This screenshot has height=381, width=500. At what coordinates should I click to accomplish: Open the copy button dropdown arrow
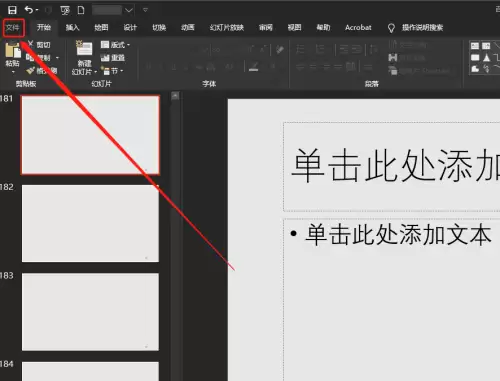[x=57, y=58]
